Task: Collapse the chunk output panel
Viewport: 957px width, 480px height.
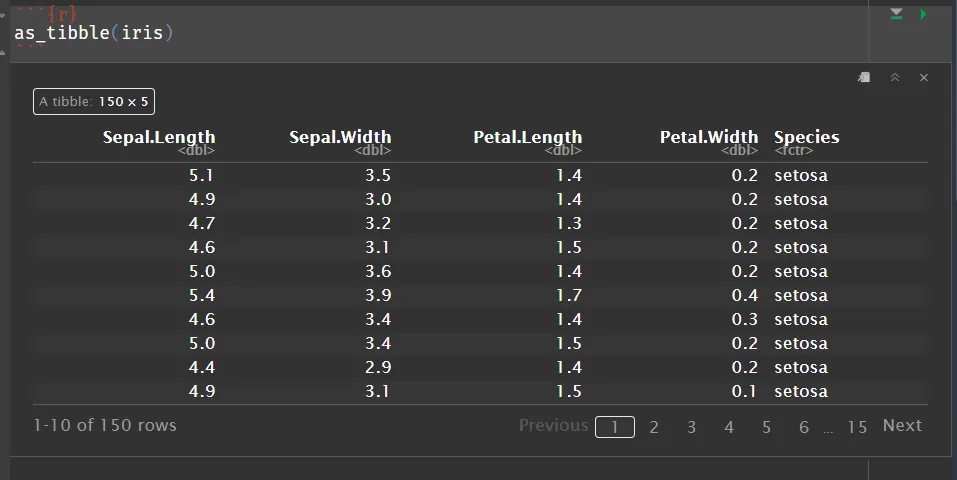Action: click(x=895, y=78)
